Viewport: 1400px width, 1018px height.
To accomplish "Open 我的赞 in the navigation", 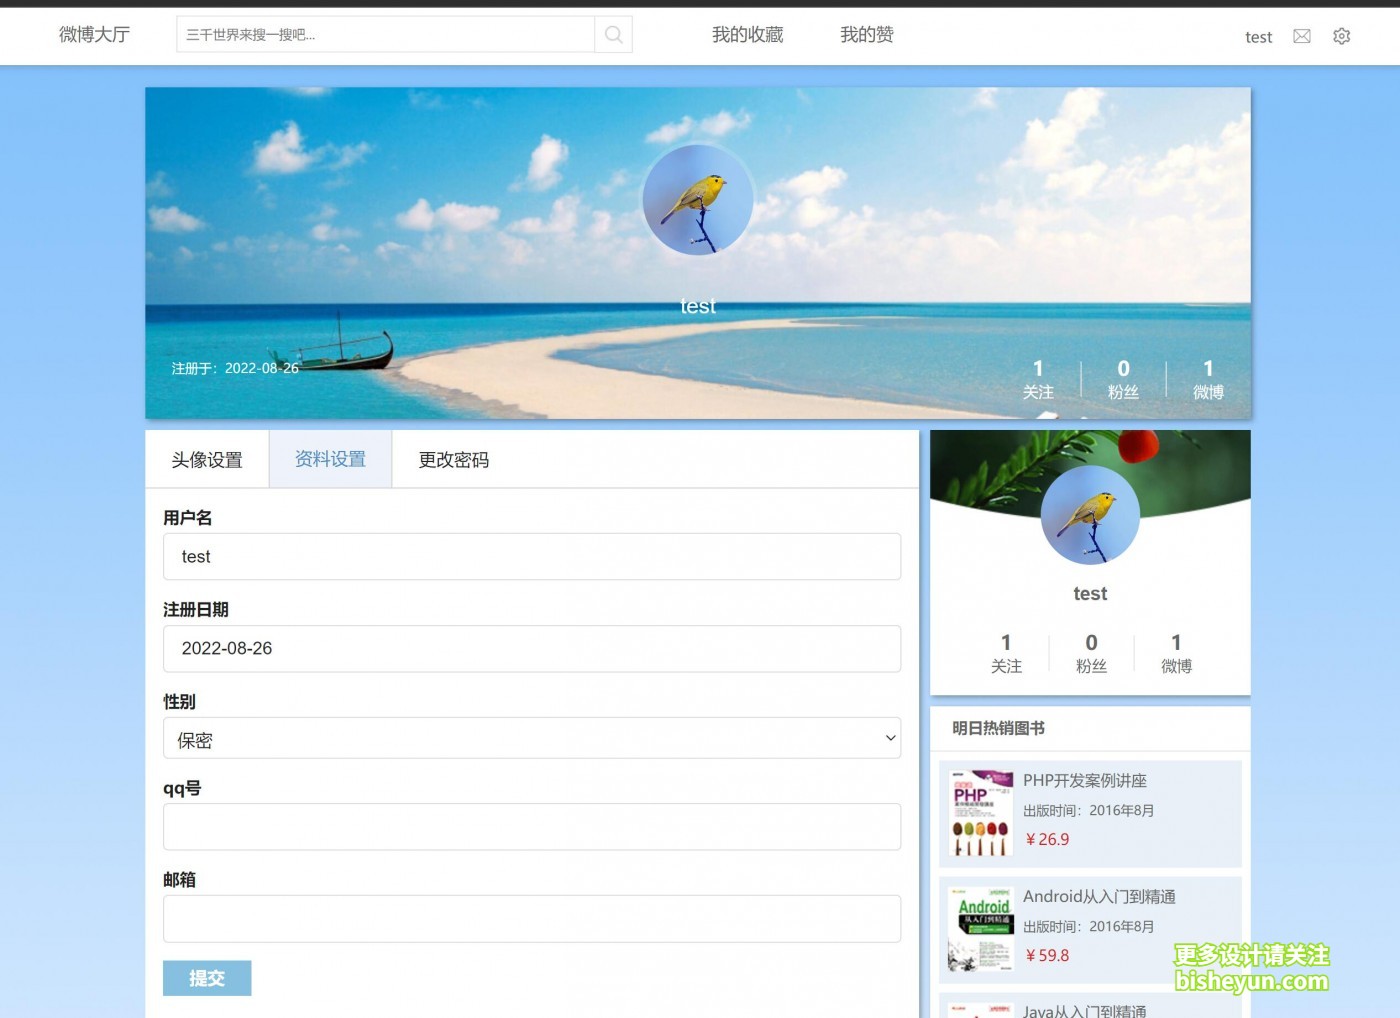I will tap(866, 35).
